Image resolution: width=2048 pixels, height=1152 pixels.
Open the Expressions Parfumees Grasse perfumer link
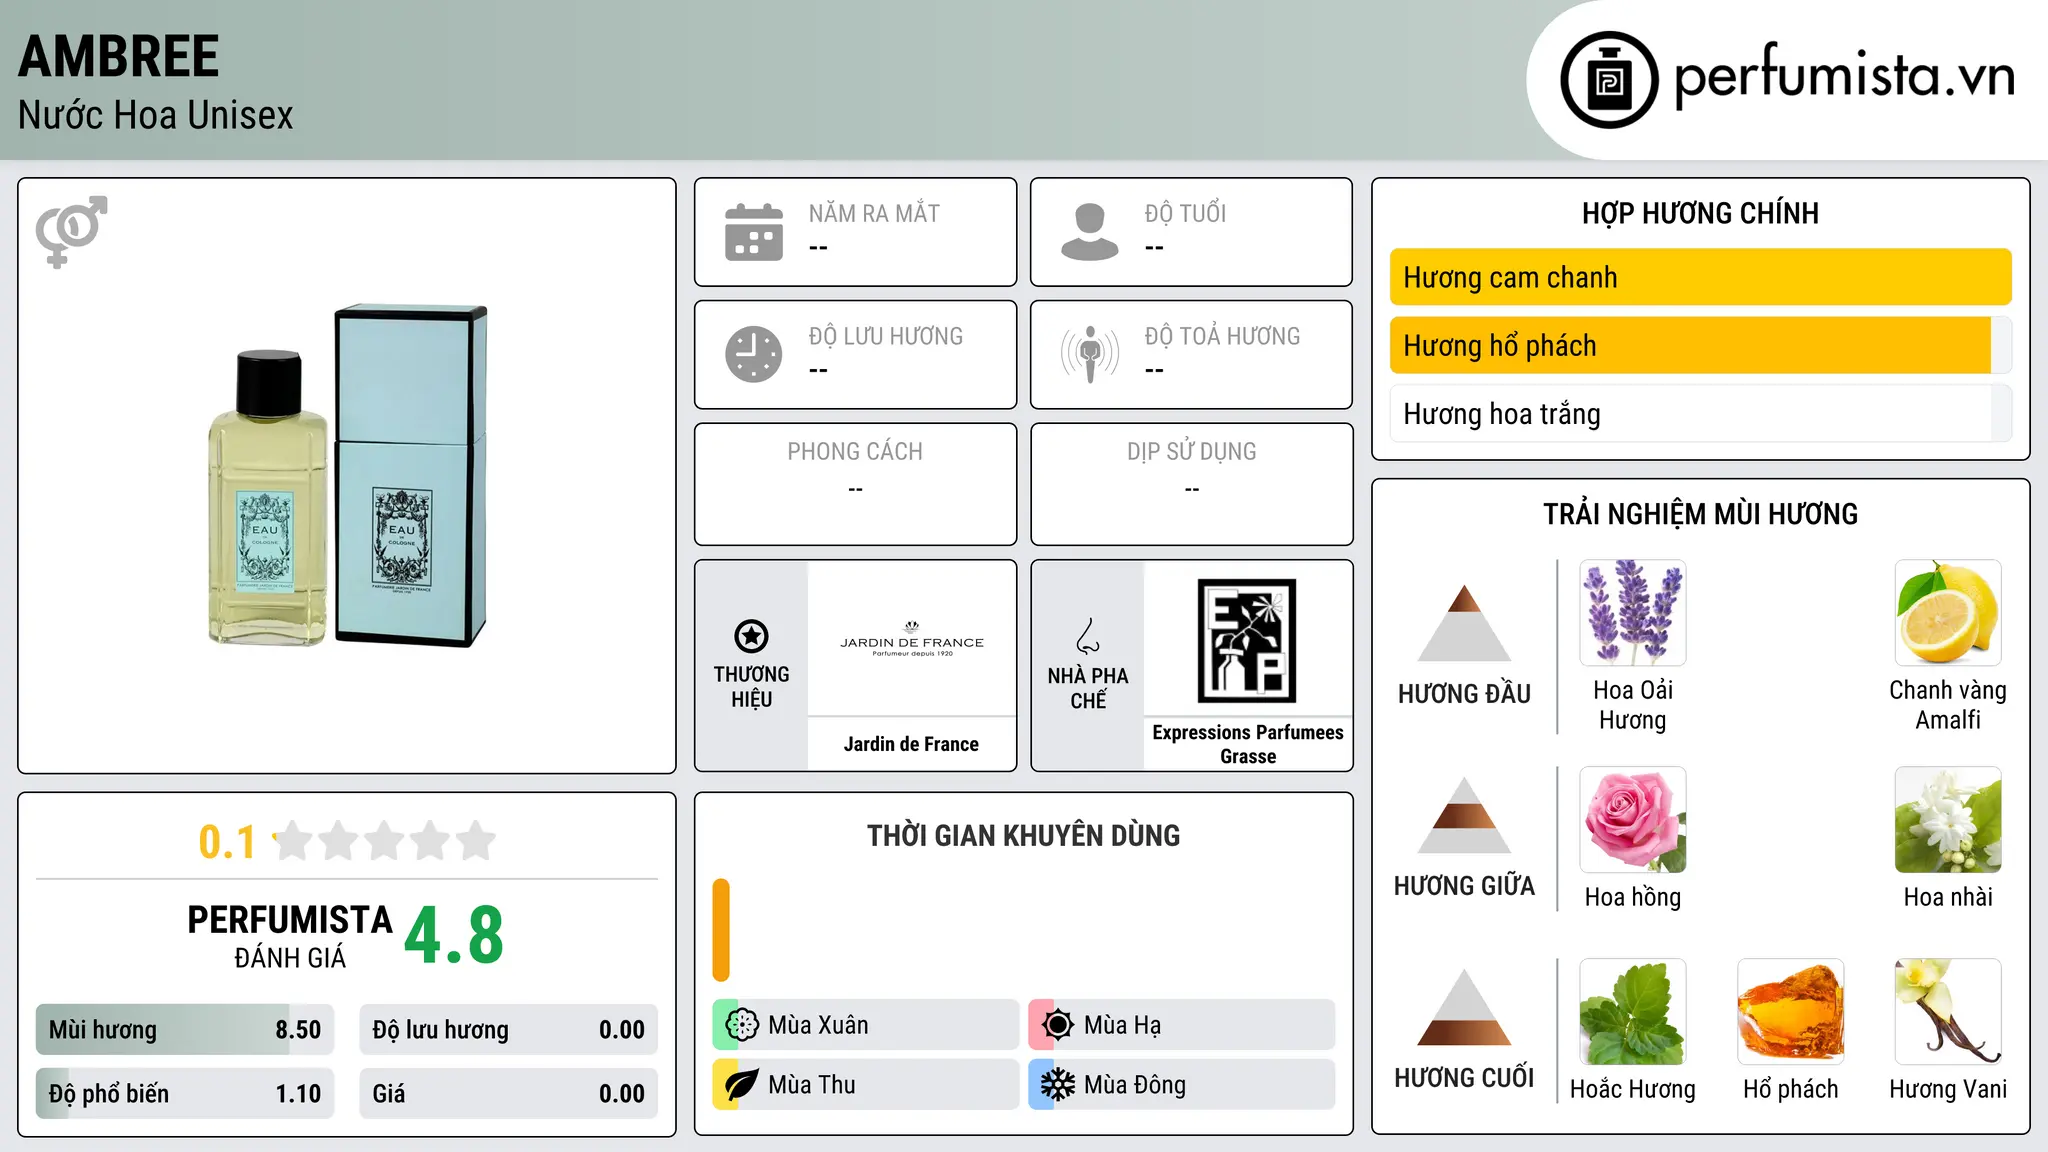(x=1248, y=744)
